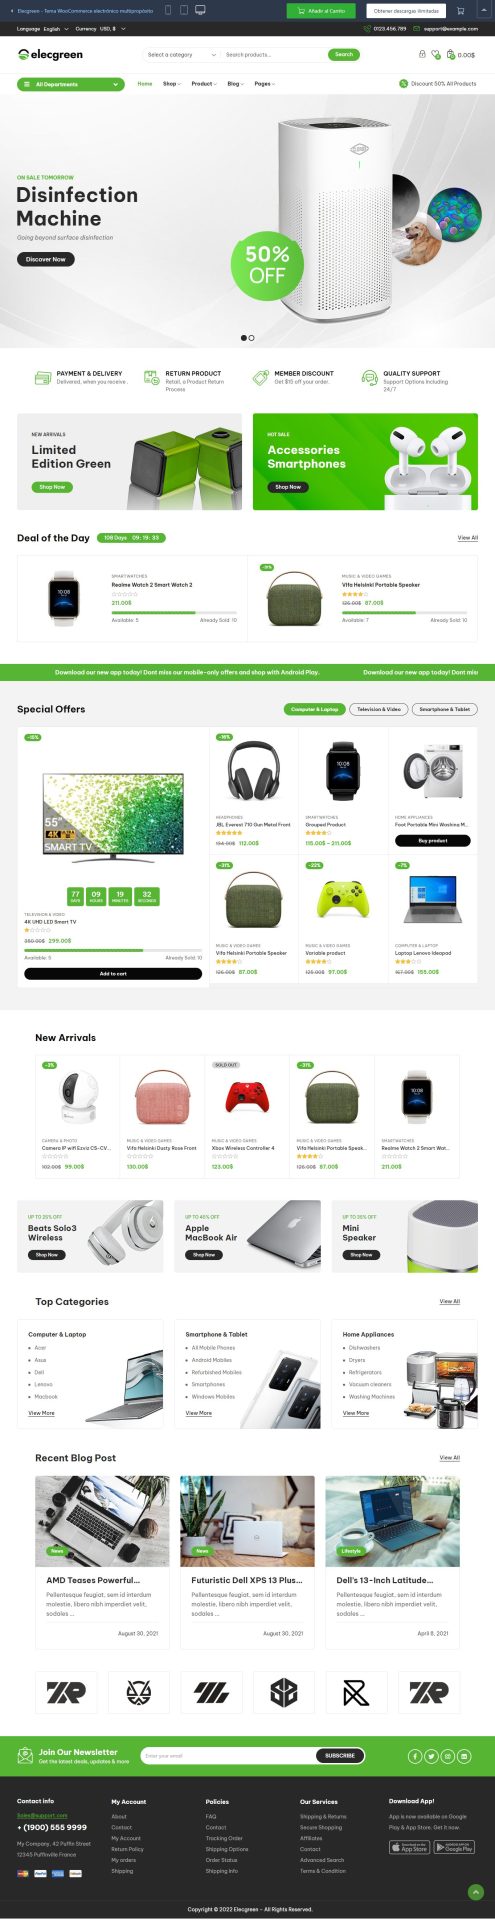Click the Facebook icon in newsletter bar
This screenshot has width=495, height=1920.
pos(415,1756)
